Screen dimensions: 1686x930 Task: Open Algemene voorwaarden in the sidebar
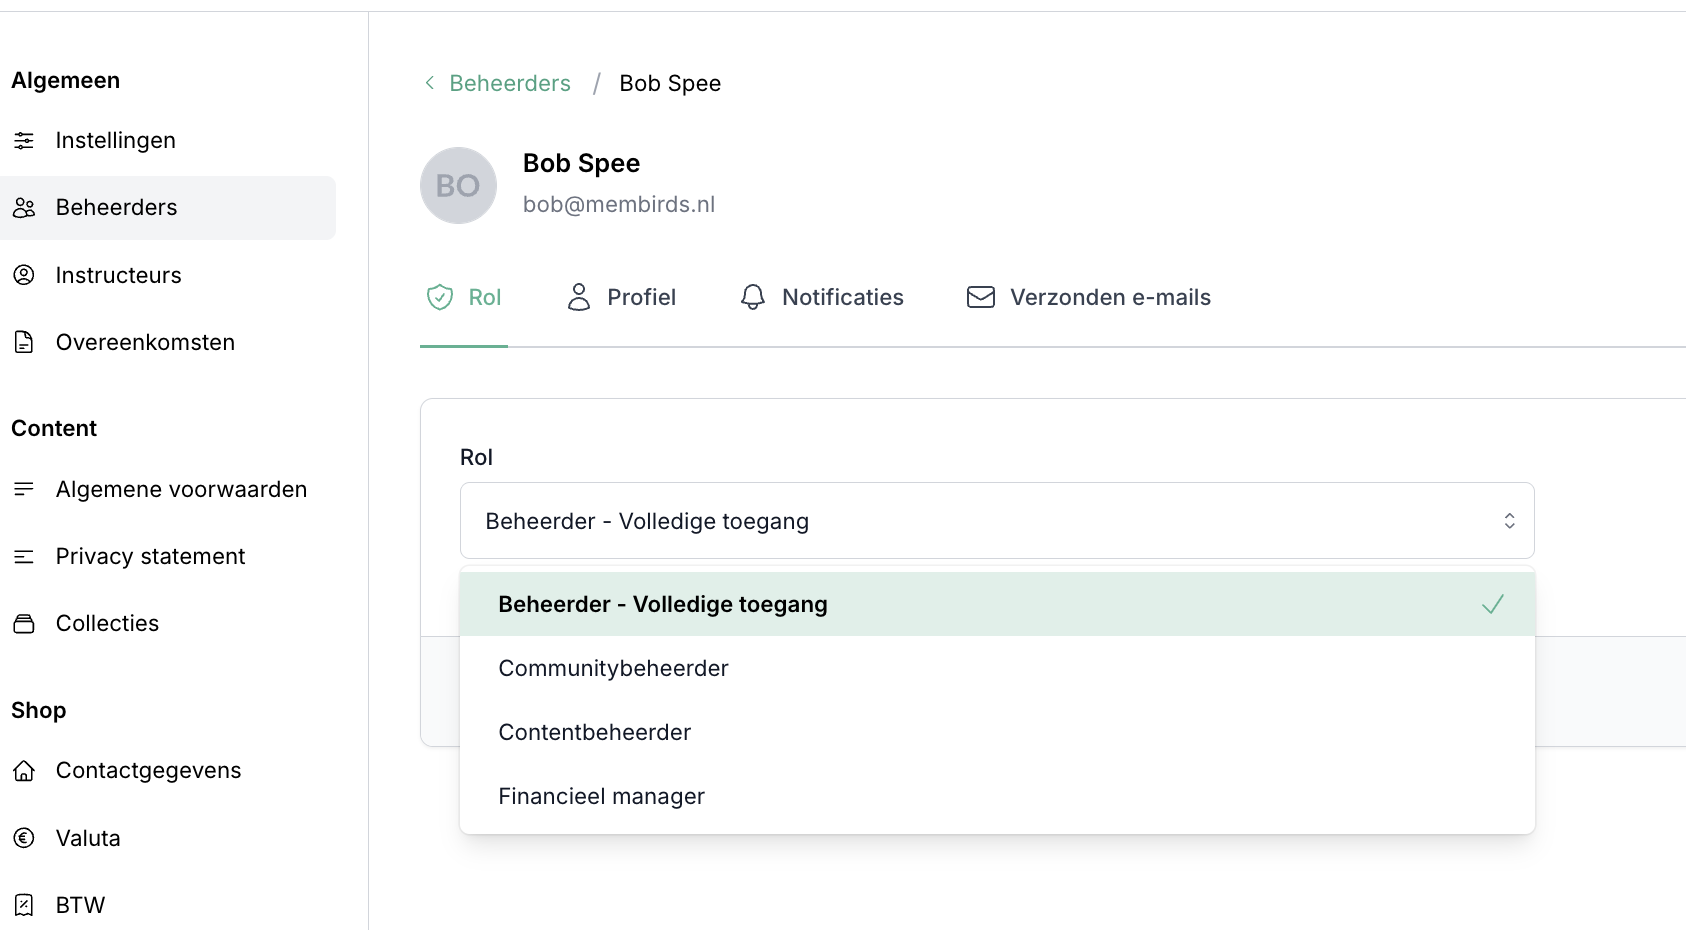pyautogui.click(x=181, y=489)
